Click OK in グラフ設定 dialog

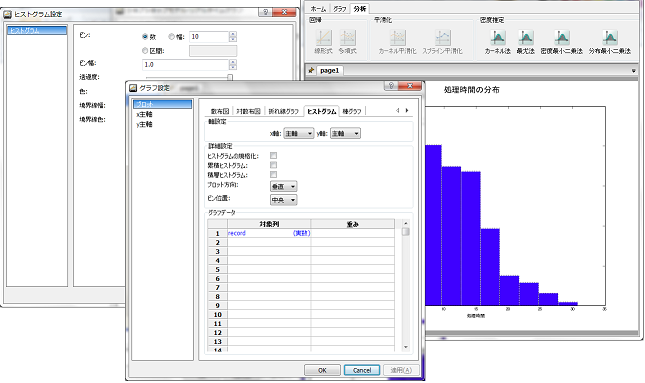click(x=322, y=370)
